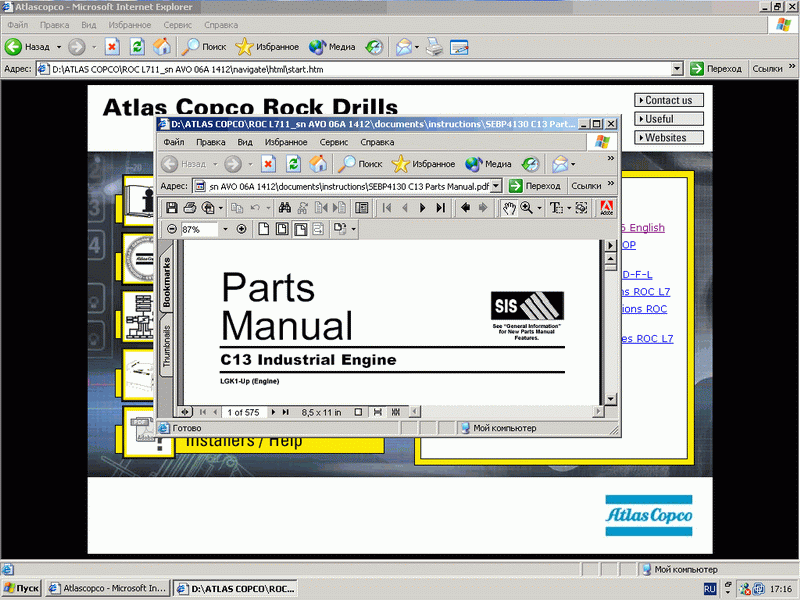Select the Hand tool in PDF toolbar

click(509, 208)
